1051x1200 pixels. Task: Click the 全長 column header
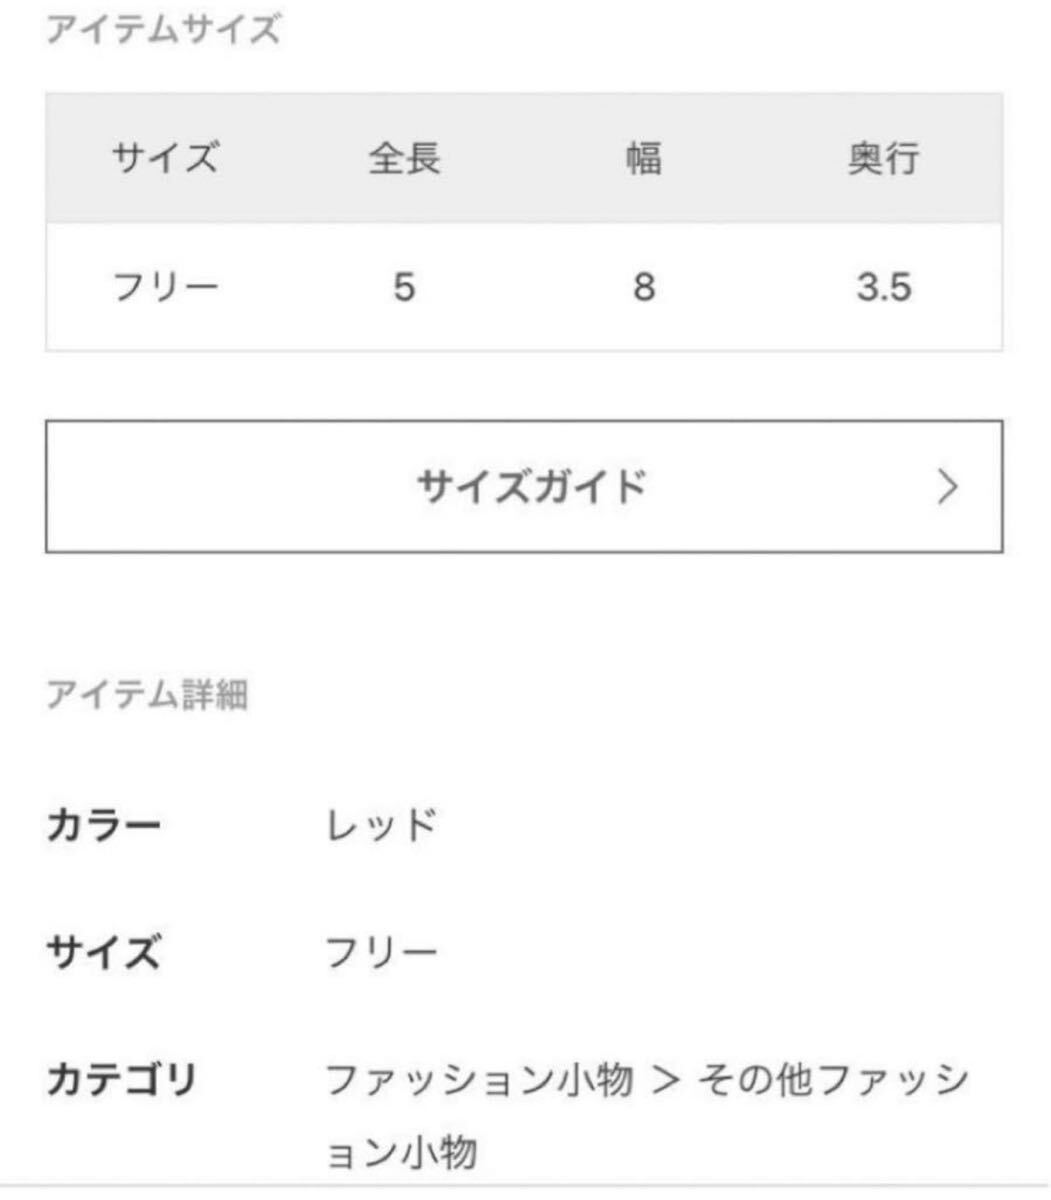404,158
